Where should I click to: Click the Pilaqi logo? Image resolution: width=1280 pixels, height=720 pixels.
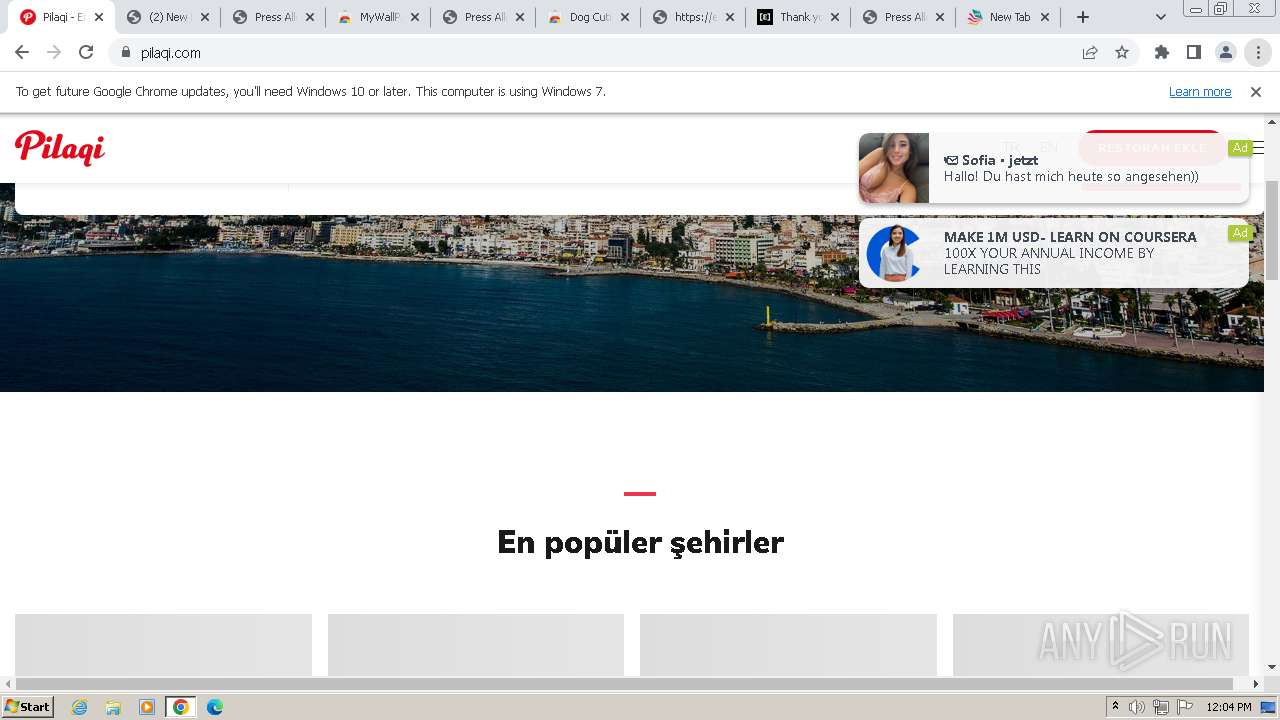click(60, 148)
